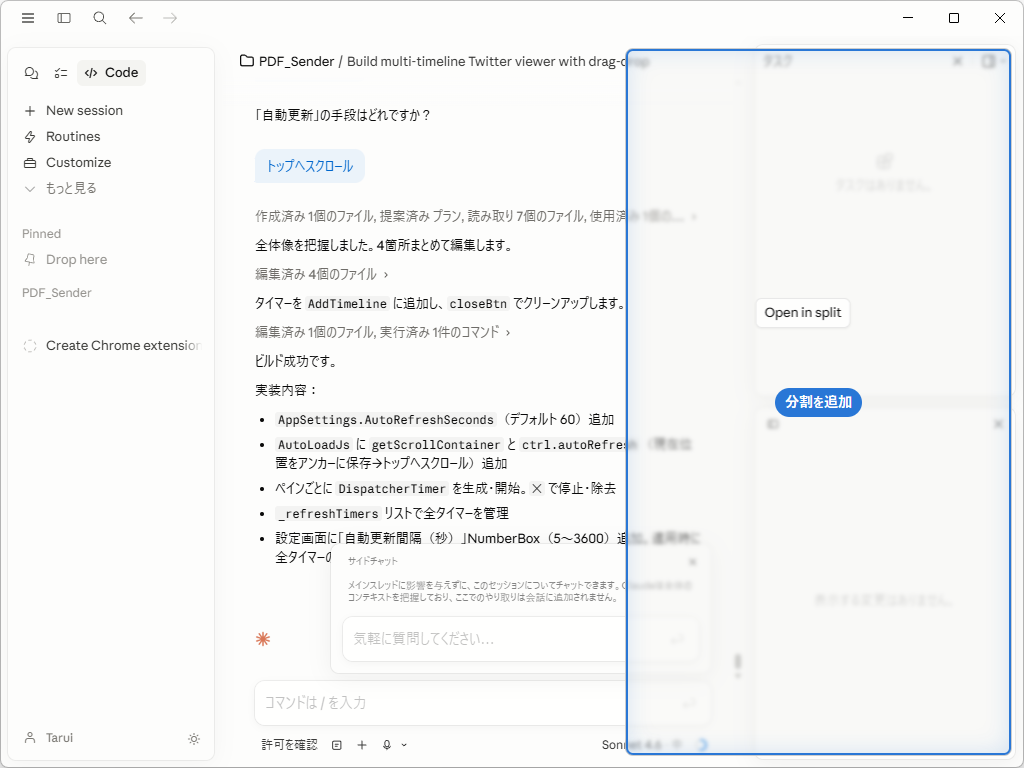The image size is (1024, 768).
Task: Click the Routines lightning bolt icon
Action: [x=30, y=136]
